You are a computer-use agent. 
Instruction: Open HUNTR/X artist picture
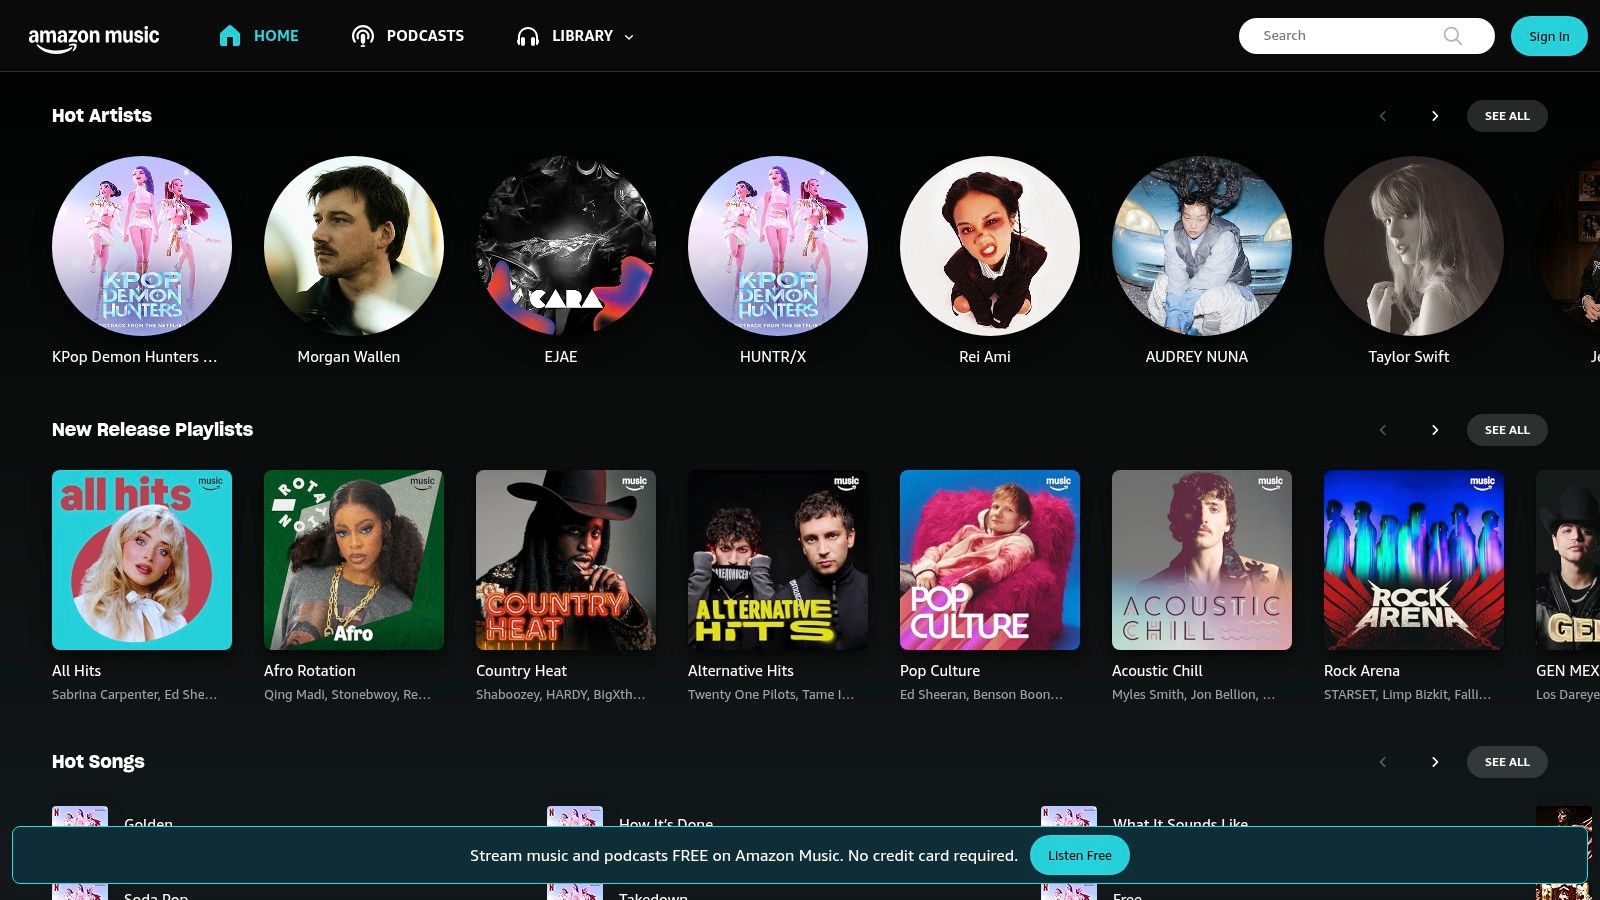778,246
